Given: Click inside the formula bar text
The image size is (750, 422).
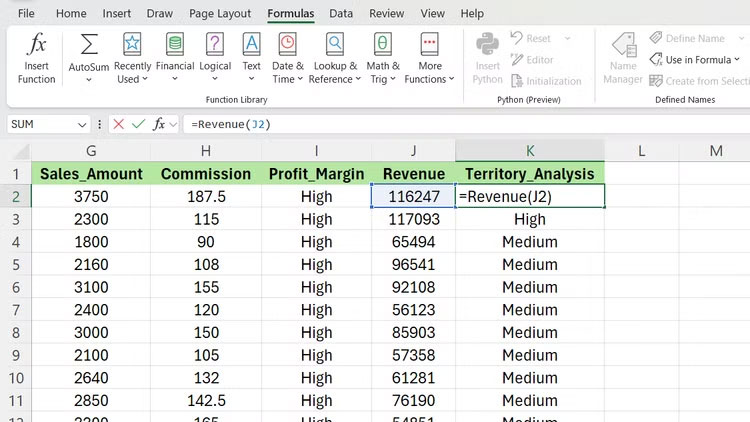Looking at the screenshot, I should coord(400,124).
